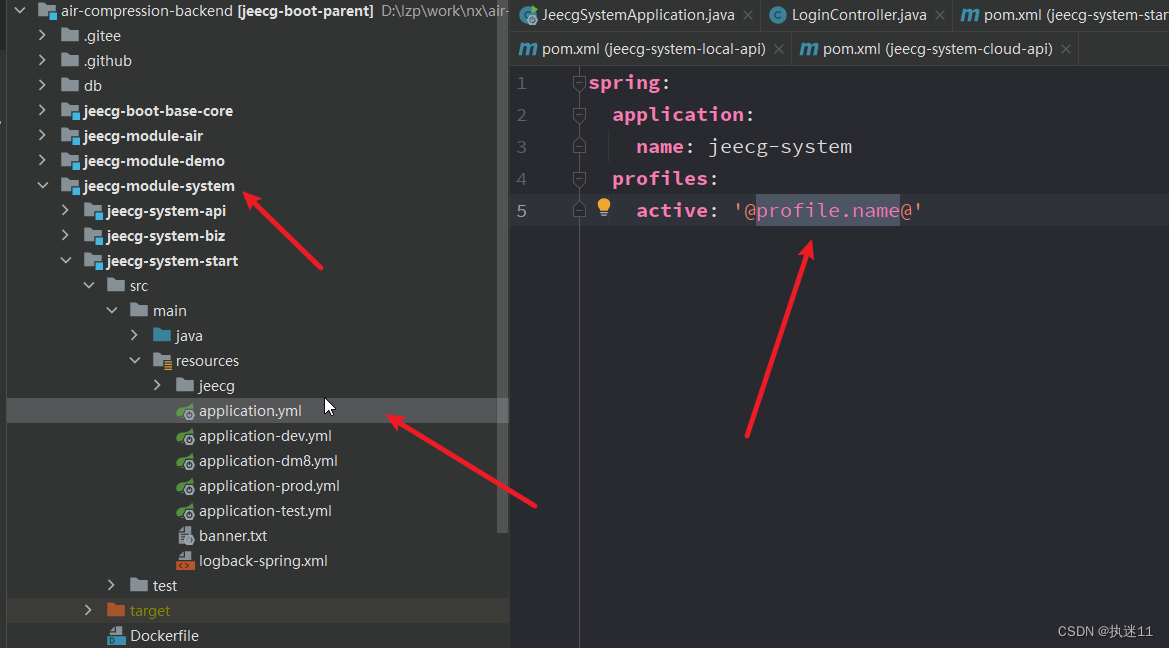Click the application-dm8.yml Spring icon
The height and width of the screenshot is (648, 1169).
tap(185, 462)
